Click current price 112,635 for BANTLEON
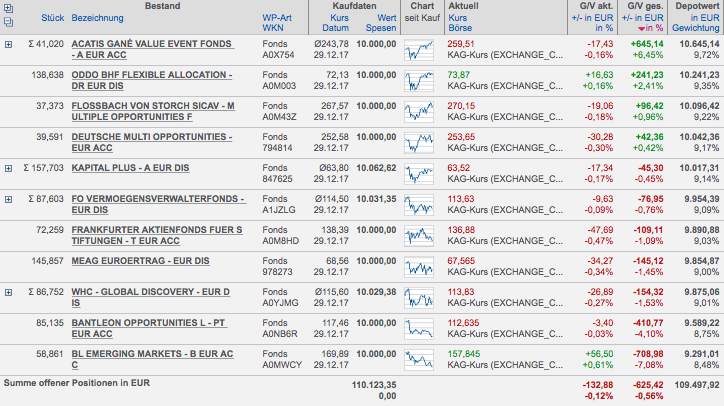The height and width of the screenshot is (406, 724). tap(464, 323)
